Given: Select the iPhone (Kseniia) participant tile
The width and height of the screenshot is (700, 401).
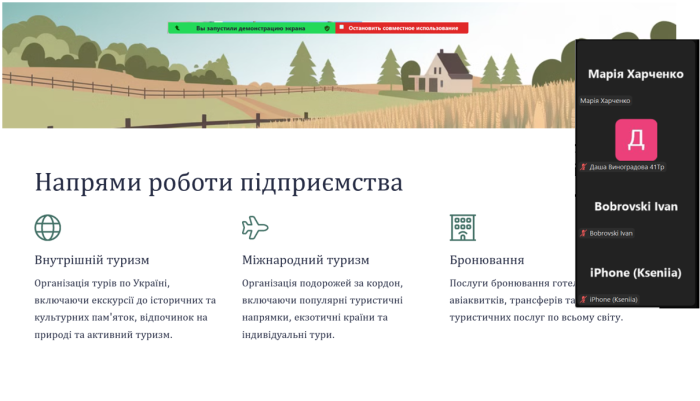Looking at the screenshot, I should click(x=636, y=273).
